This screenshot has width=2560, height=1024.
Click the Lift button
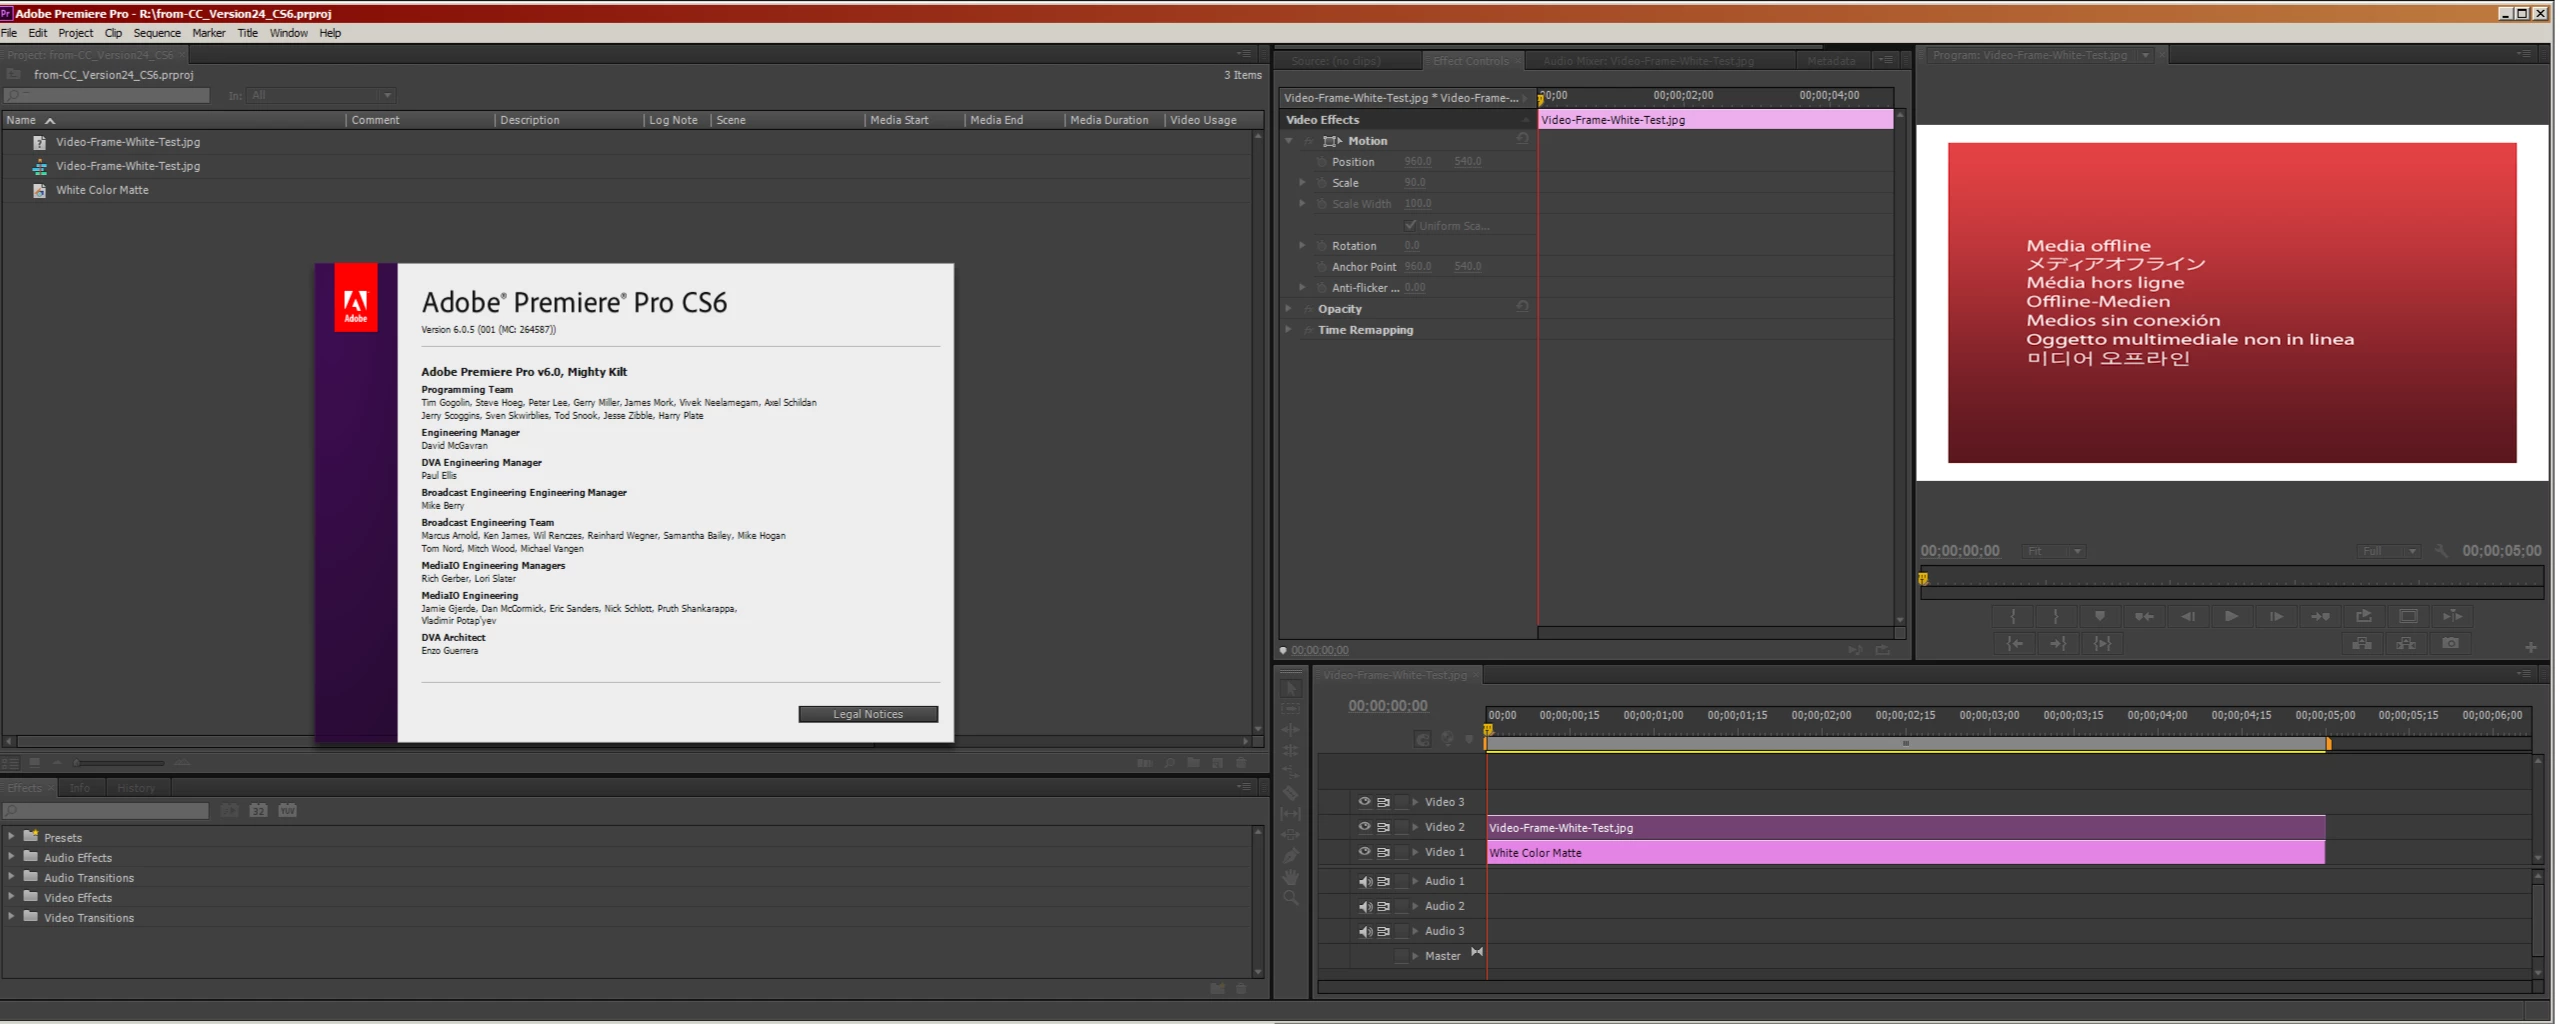[x=2362, y=644]
